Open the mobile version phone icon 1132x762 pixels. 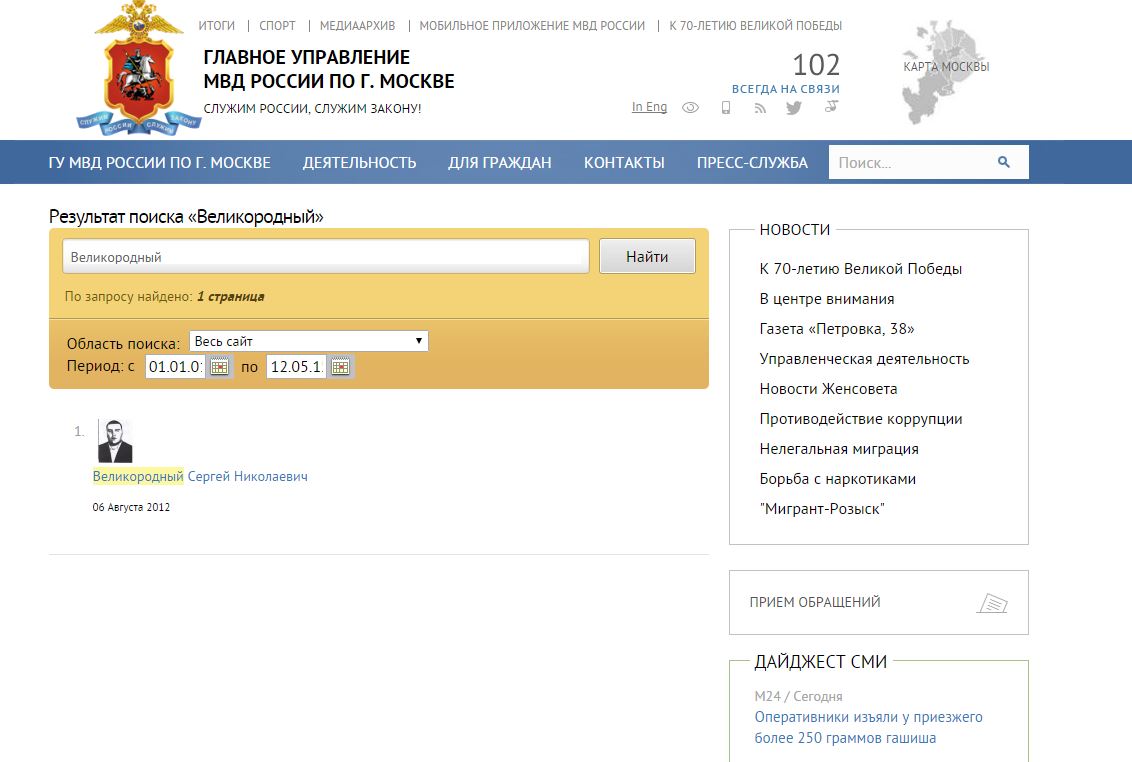(726, 108)
